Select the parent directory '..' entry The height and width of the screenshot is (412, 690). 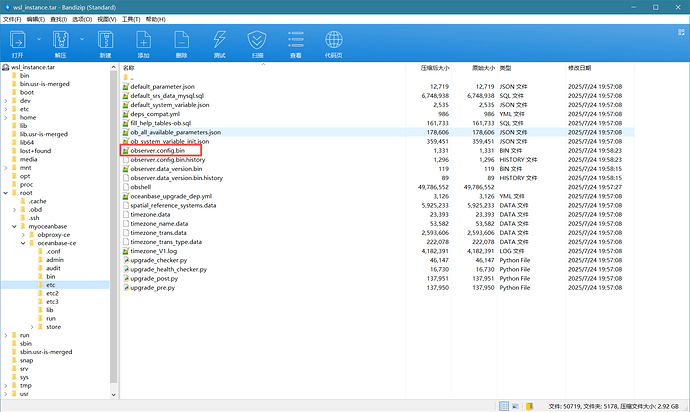tap(128, 77)
